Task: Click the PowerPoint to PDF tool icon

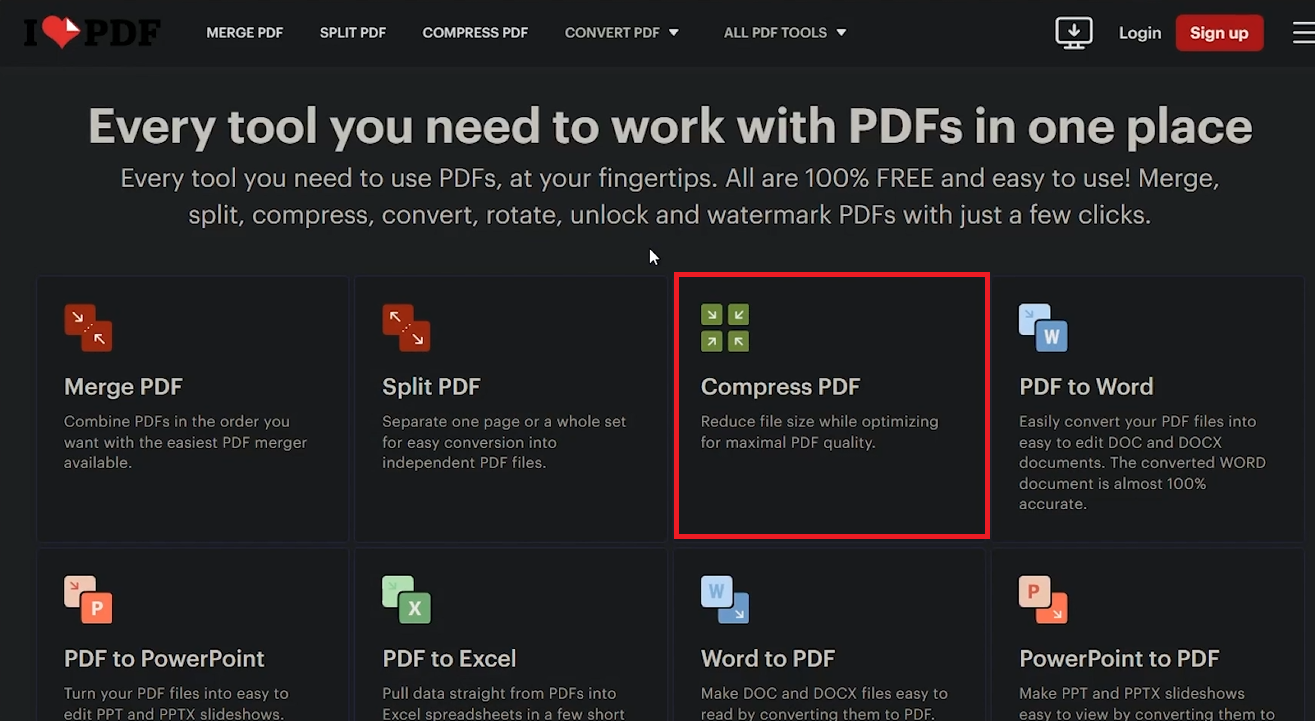Action: 1043,600
